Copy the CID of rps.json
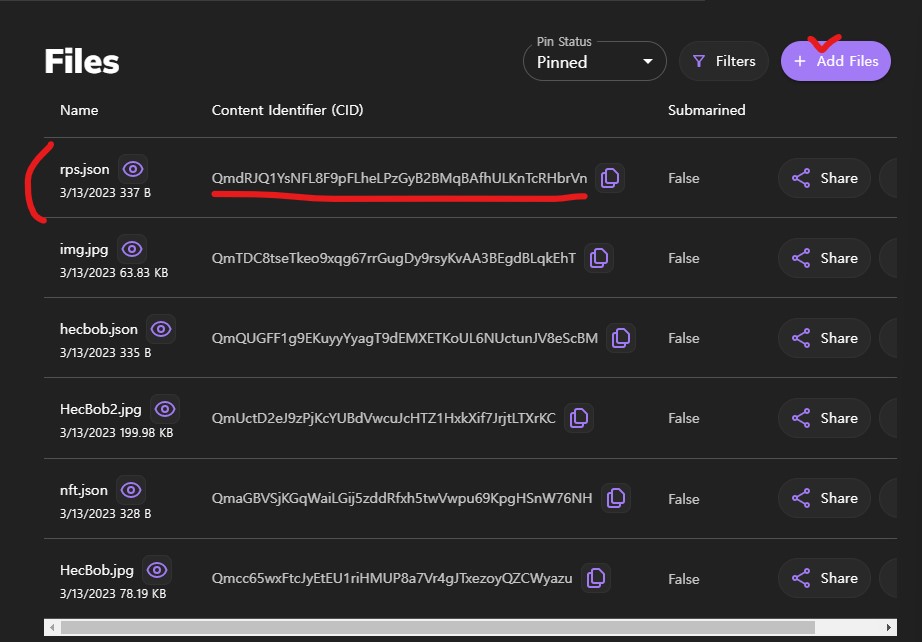Screen dimensions: 922x642 tap(610, 178)
